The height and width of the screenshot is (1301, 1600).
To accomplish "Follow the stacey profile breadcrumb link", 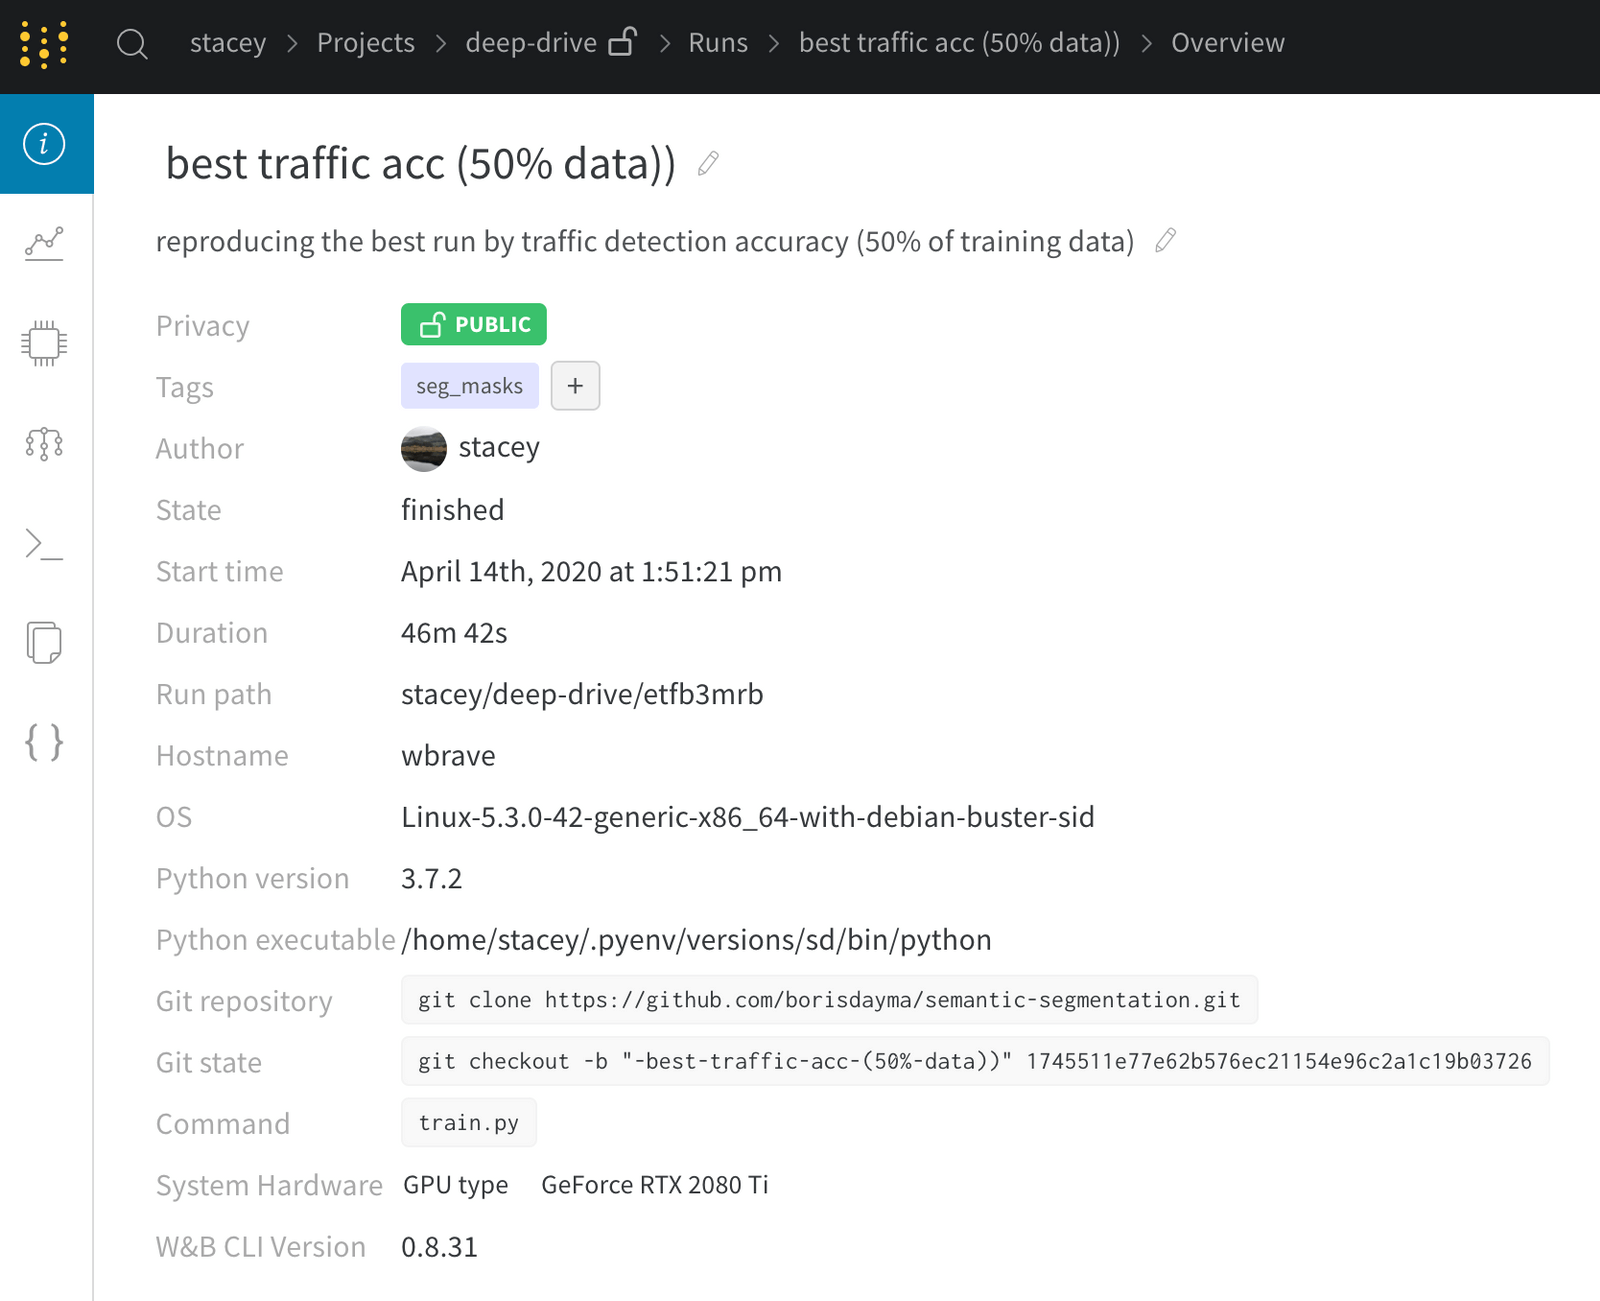I will tap(227, 43).
